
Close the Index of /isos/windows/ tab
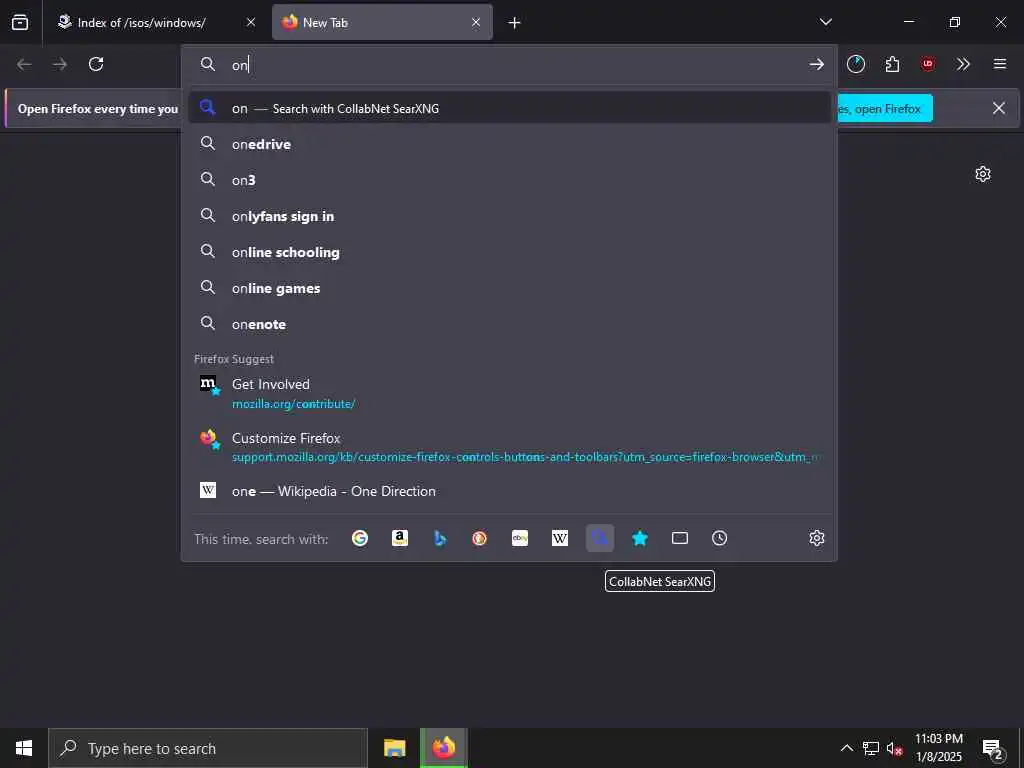pos(251,22)
